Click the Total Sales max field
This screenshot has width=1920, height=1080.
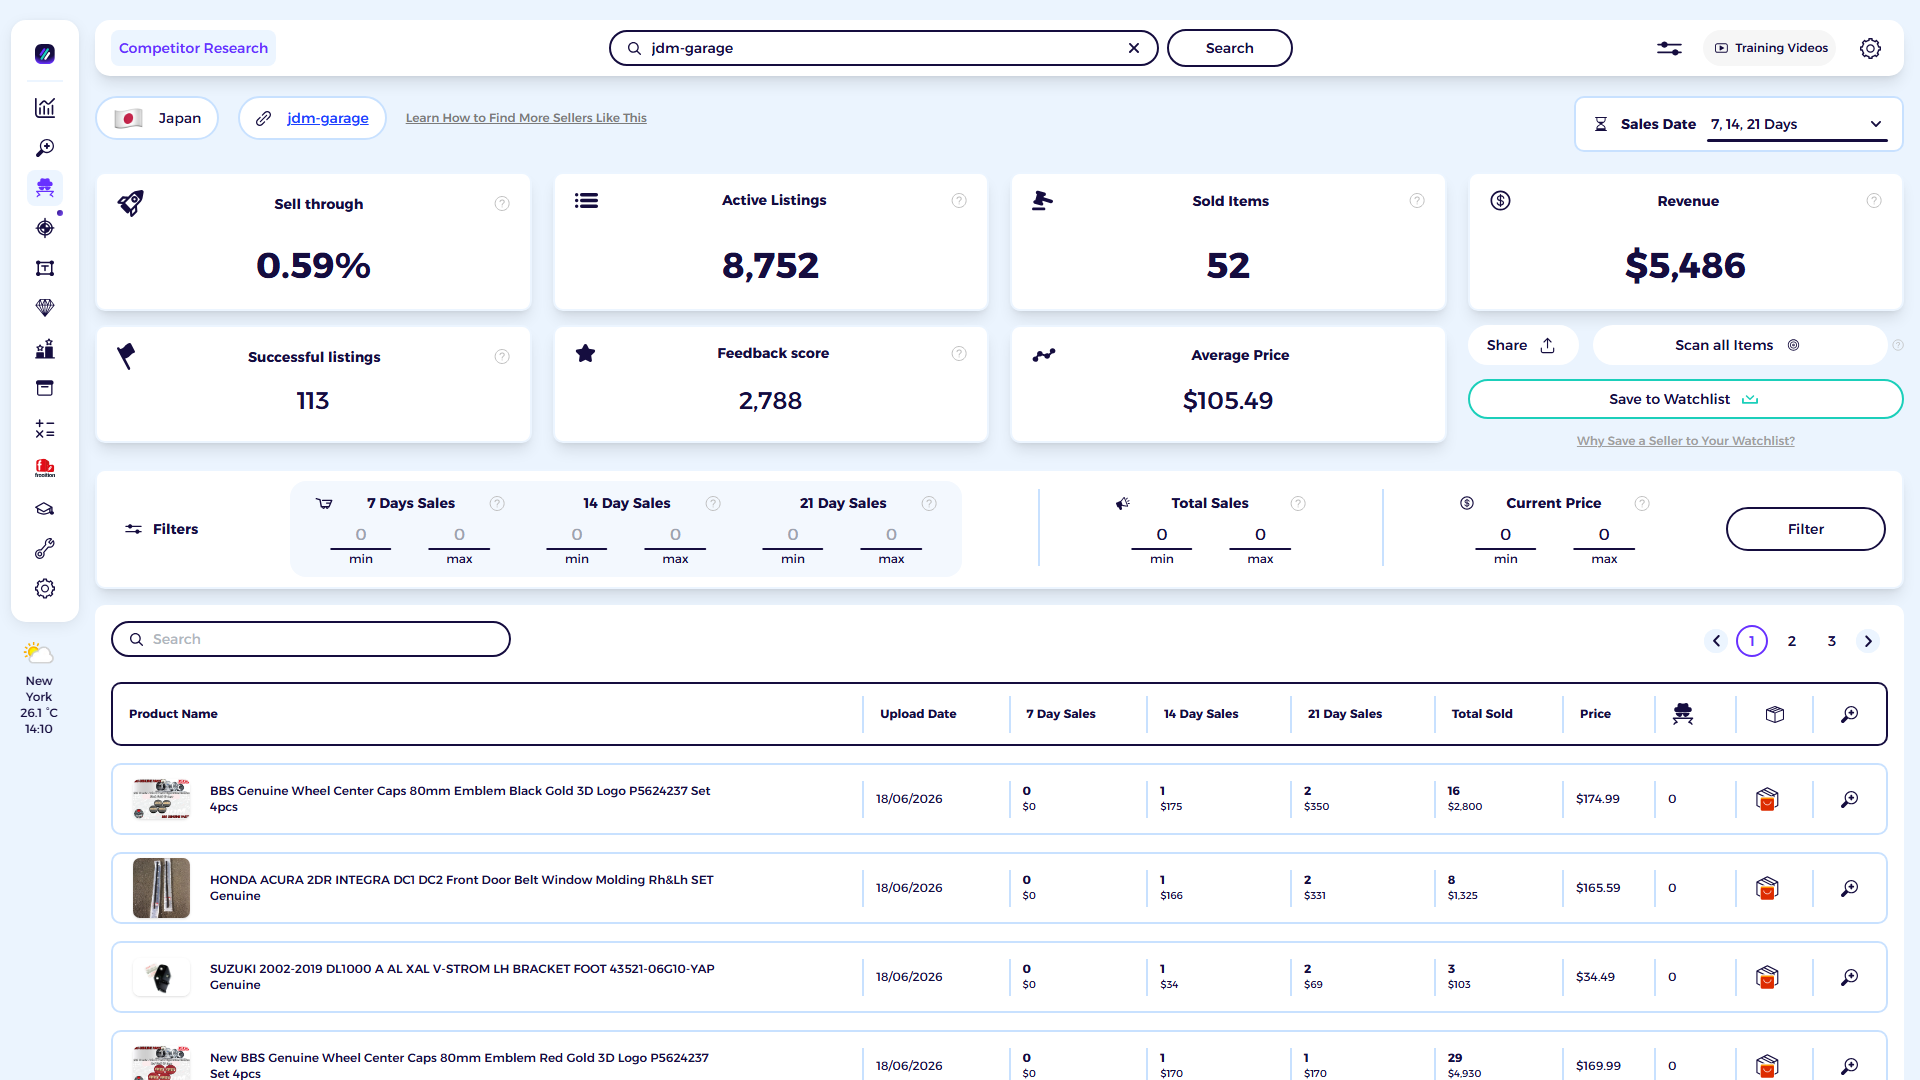(x=1260, y=535)
